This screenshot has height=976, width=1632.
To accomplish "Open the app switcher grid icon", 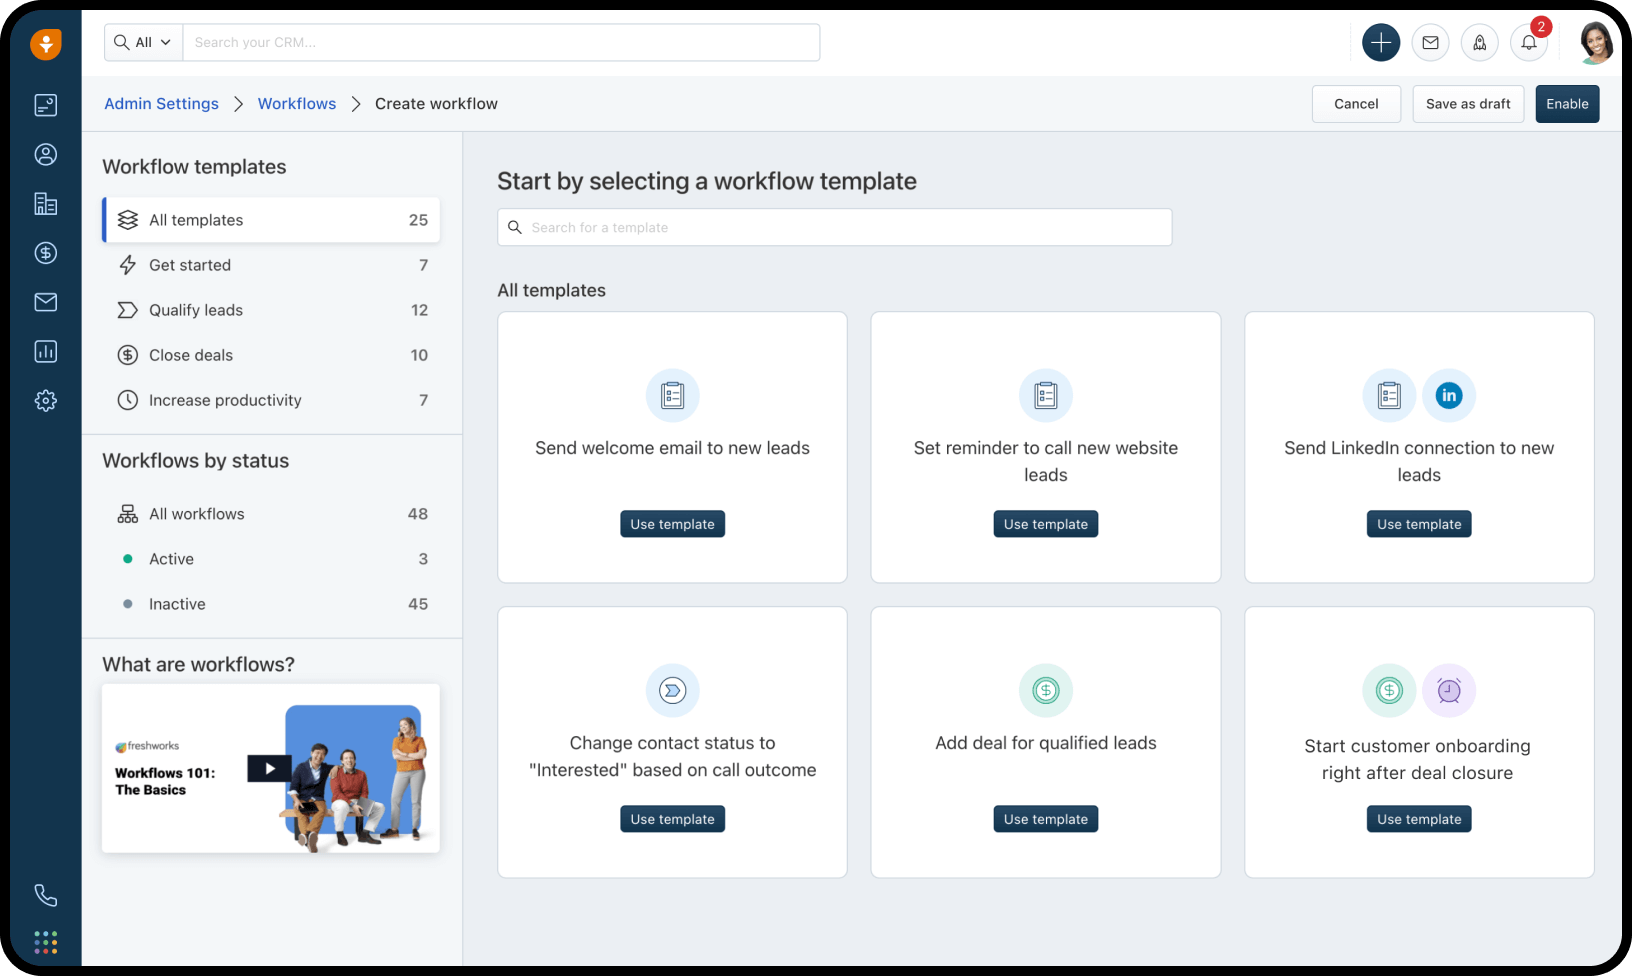I will 46,942.
